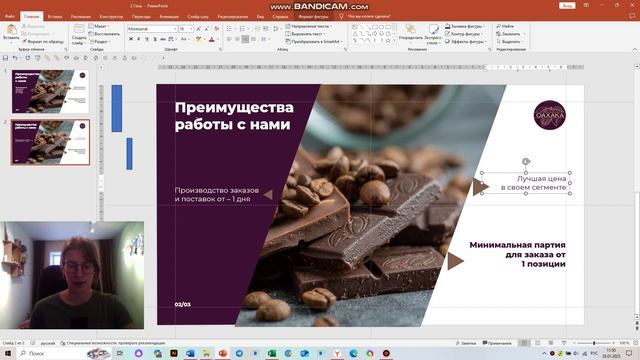This screenshot has height=360, width=640.
Task: Expand the shapes gallery more arrow
Action: pos(394,41)
